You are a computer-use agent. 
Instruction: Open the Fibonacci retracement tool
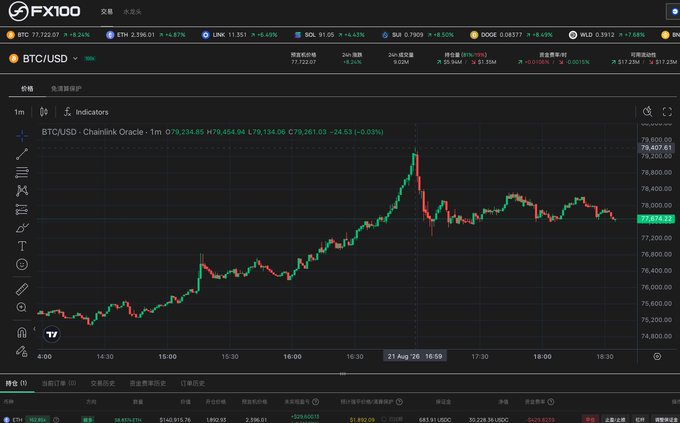tap(22, 172)
